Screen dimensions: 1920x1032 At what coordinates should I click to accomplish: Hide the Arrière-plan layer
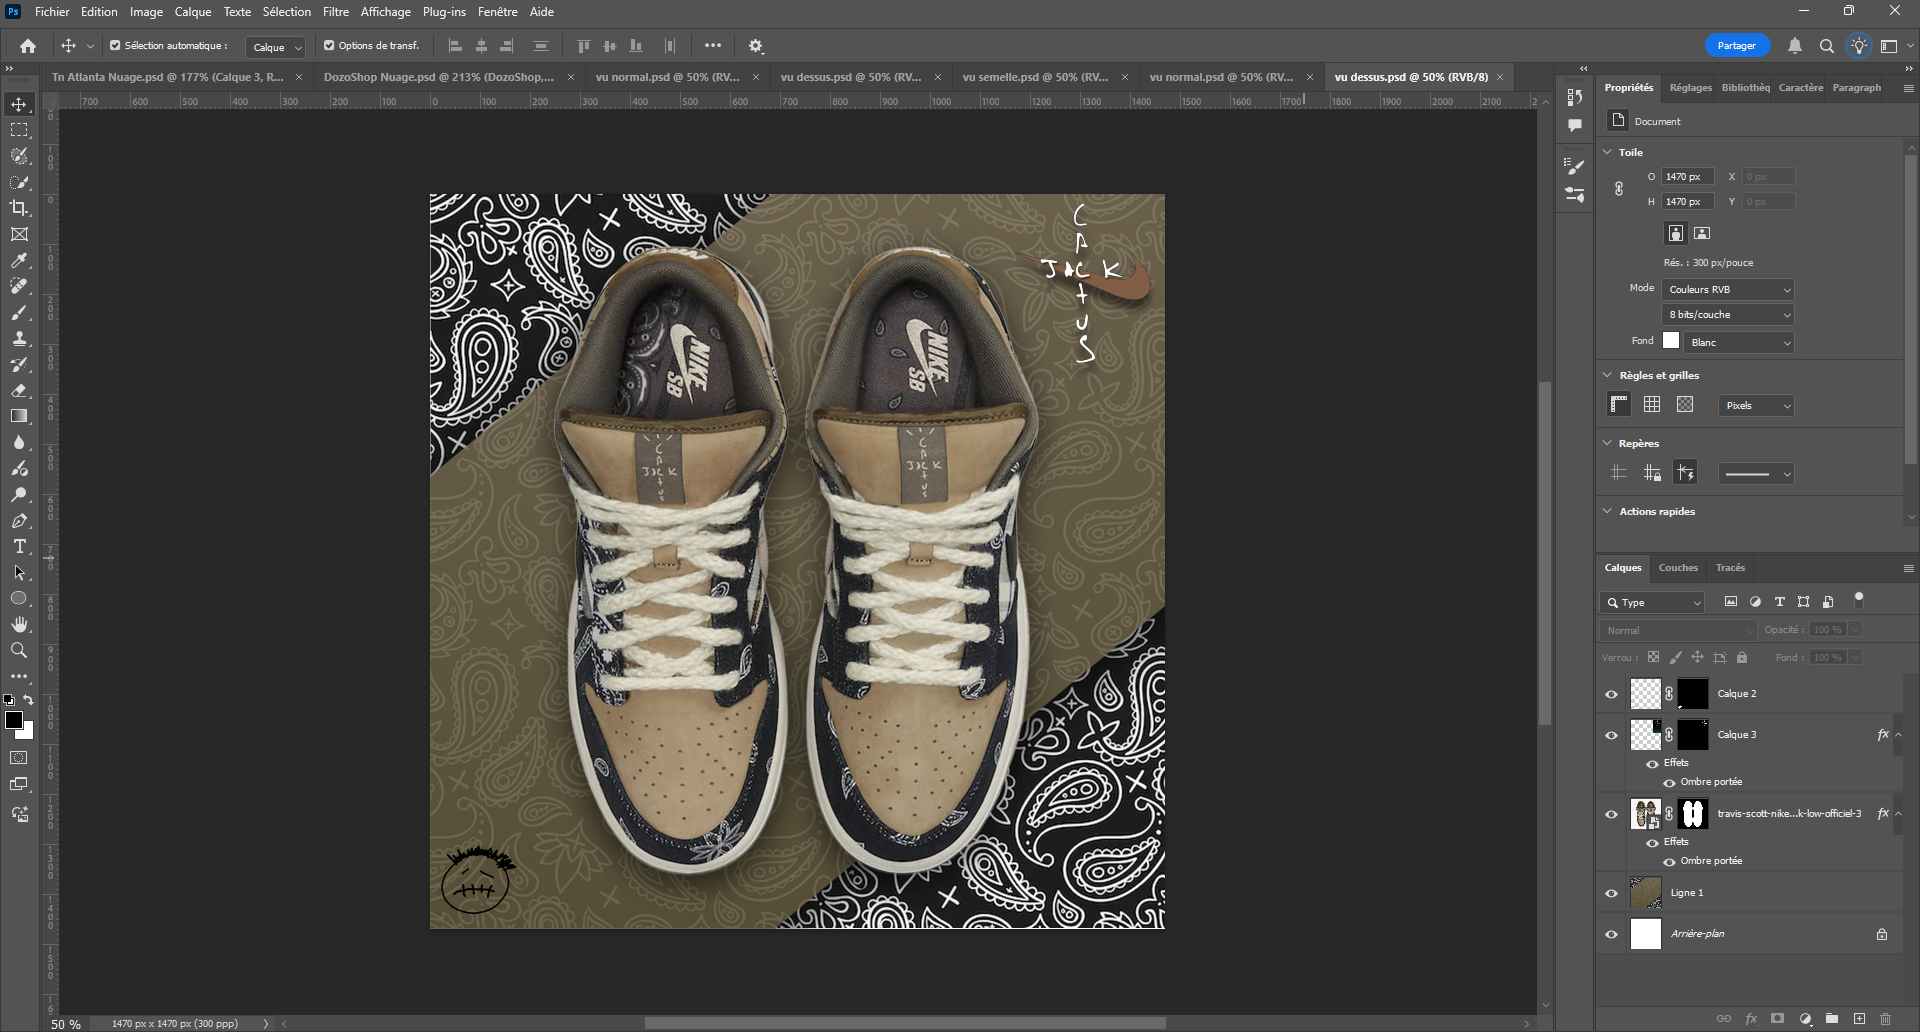(x=1611, y=934)
